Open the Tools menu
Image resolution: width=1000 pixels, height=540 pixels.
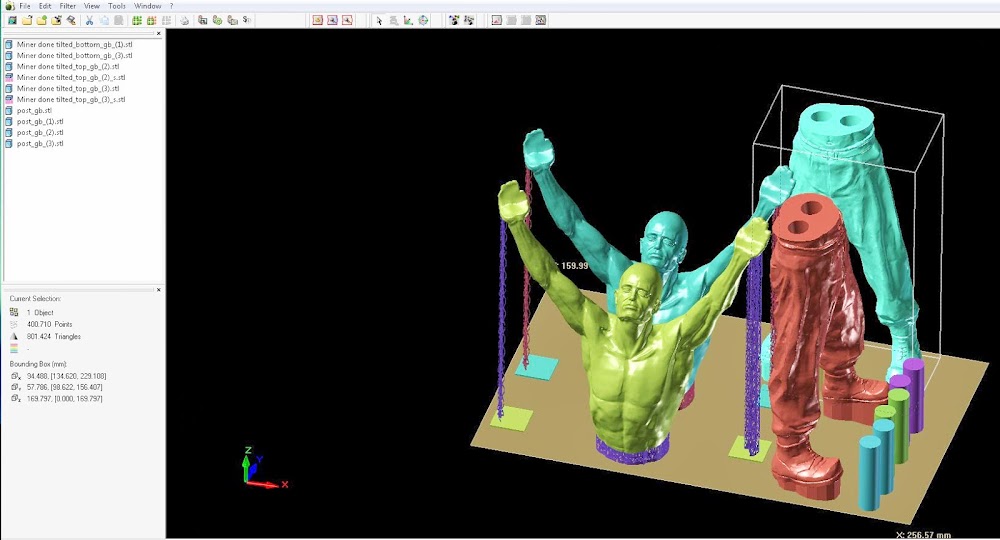point(117,6)
